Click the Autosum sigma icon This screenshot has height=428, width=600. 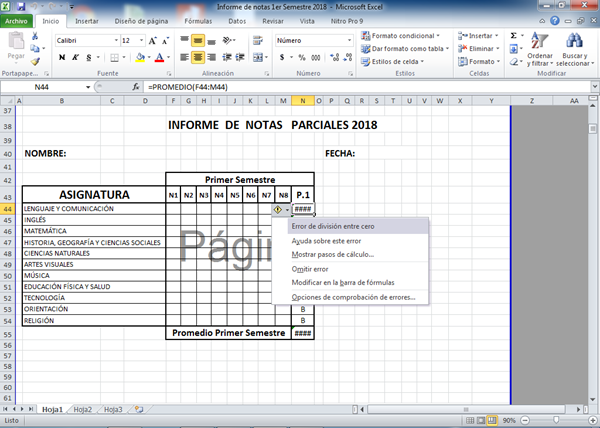513,35
